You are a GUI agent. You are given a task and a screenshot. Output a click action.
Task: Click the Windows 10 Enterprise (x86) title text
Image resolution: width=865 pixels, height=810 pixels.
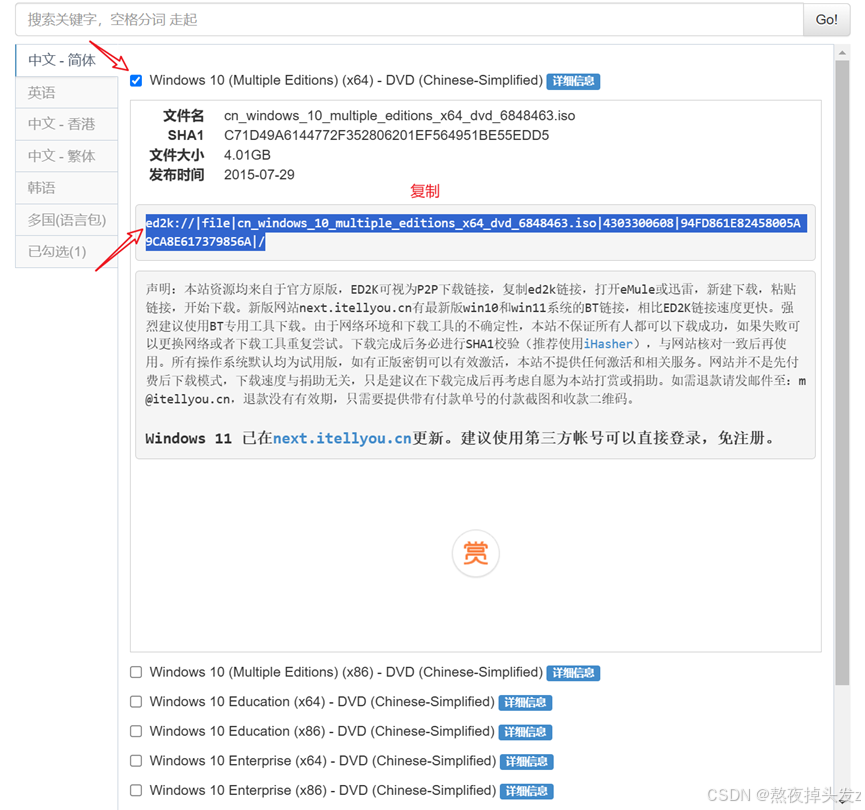323,790
